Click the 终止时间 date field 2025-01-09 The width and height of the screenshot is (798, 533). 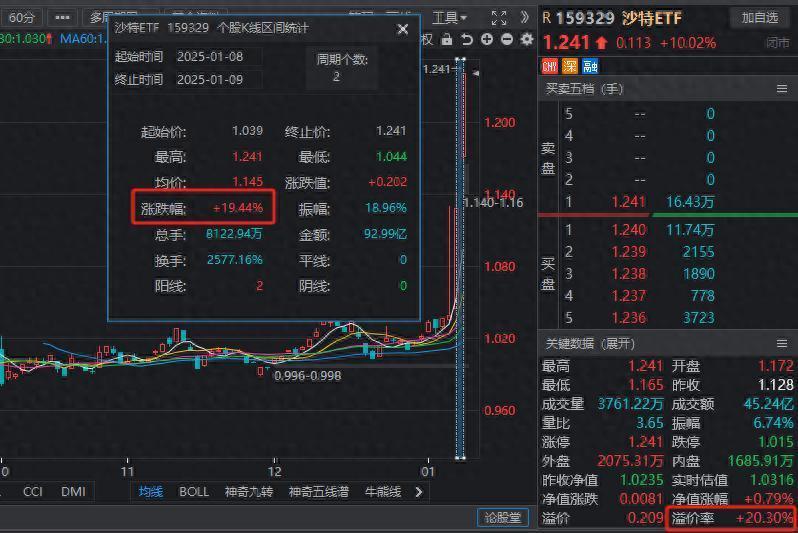[x=218, y=79]
